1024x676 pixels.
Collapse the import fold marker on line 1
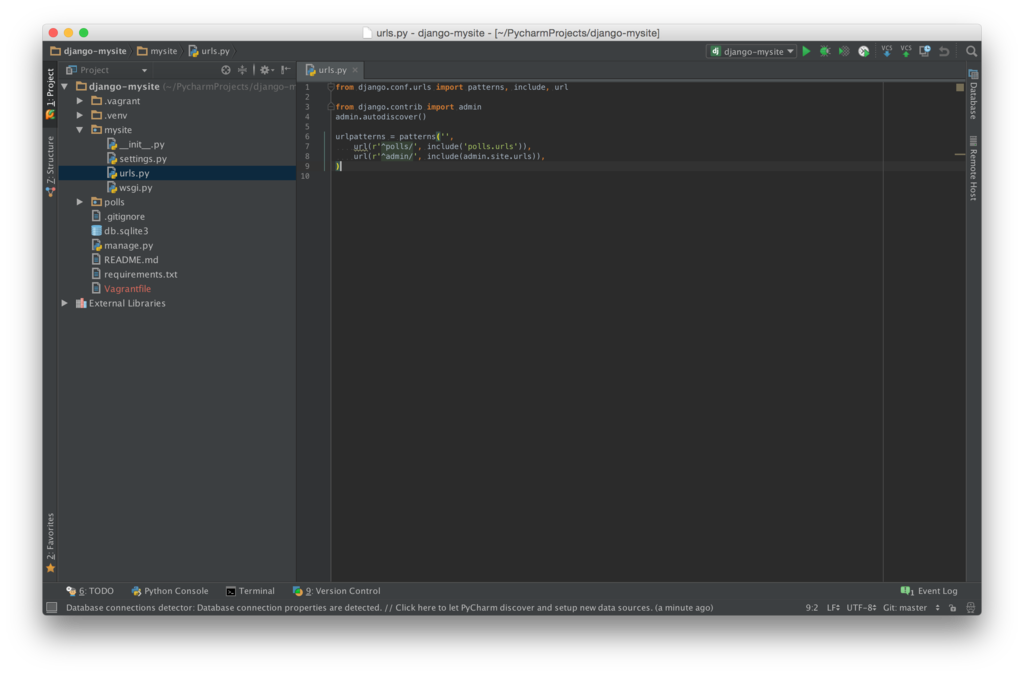coord(330,87)
